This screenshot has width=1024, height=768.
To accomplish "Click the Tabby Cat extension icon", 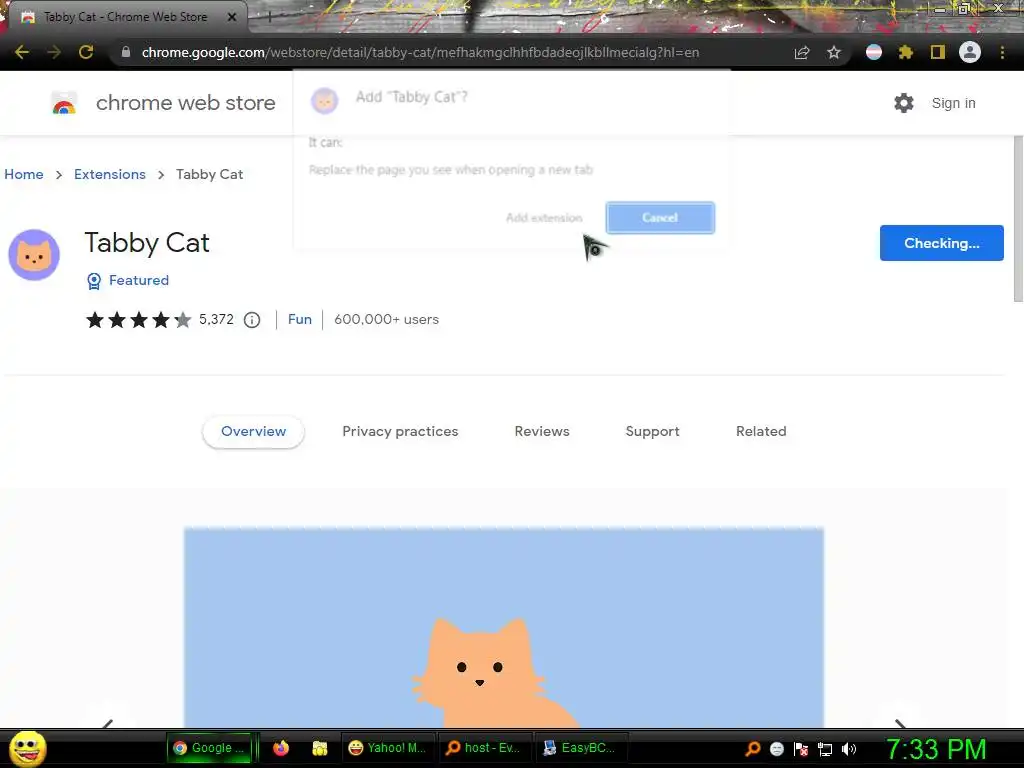I will pyautogui.click(x=34, y=255).
